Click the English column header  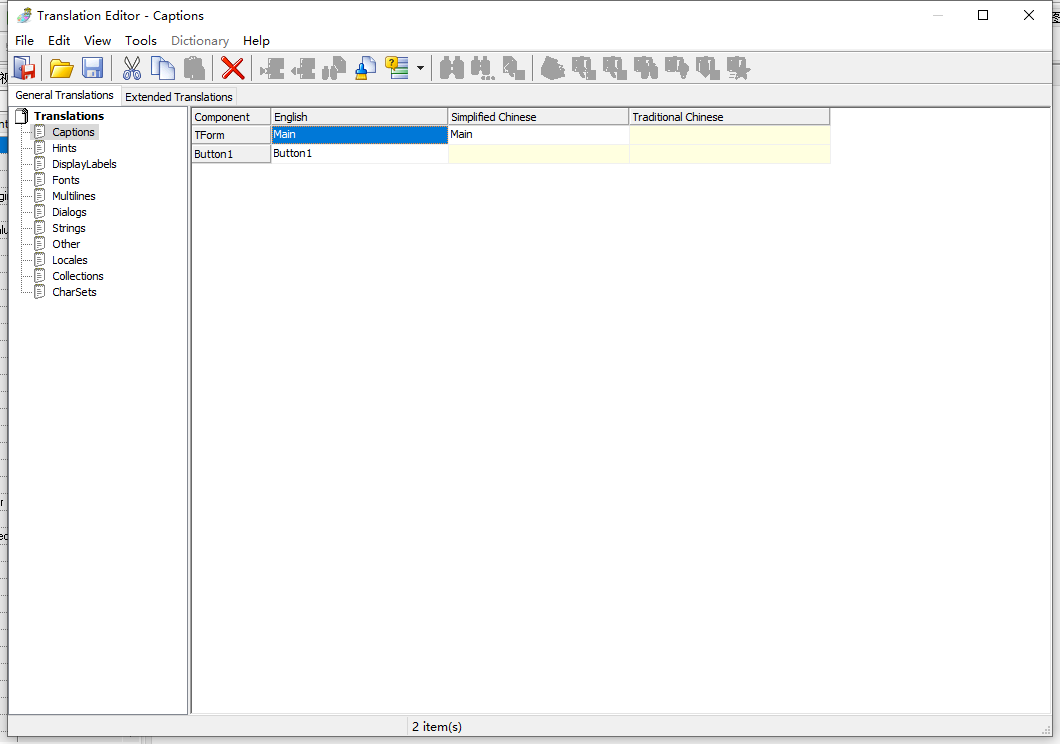point(360,117)
